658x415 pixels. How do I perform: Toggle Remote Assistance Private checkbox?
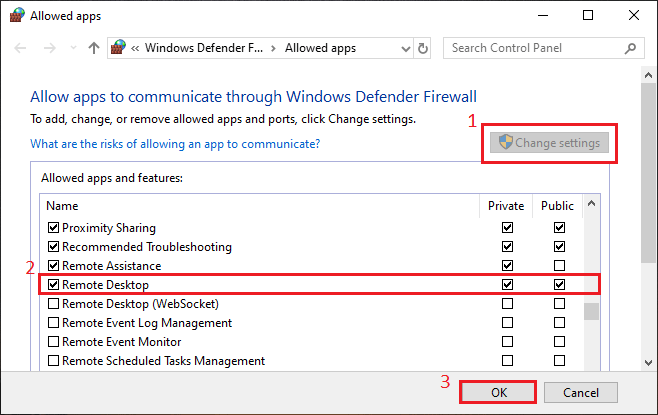point(507,266)
